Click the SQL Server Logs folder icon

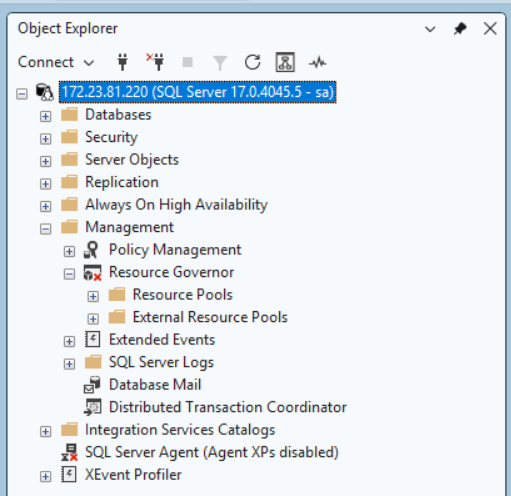click(93, 362)
